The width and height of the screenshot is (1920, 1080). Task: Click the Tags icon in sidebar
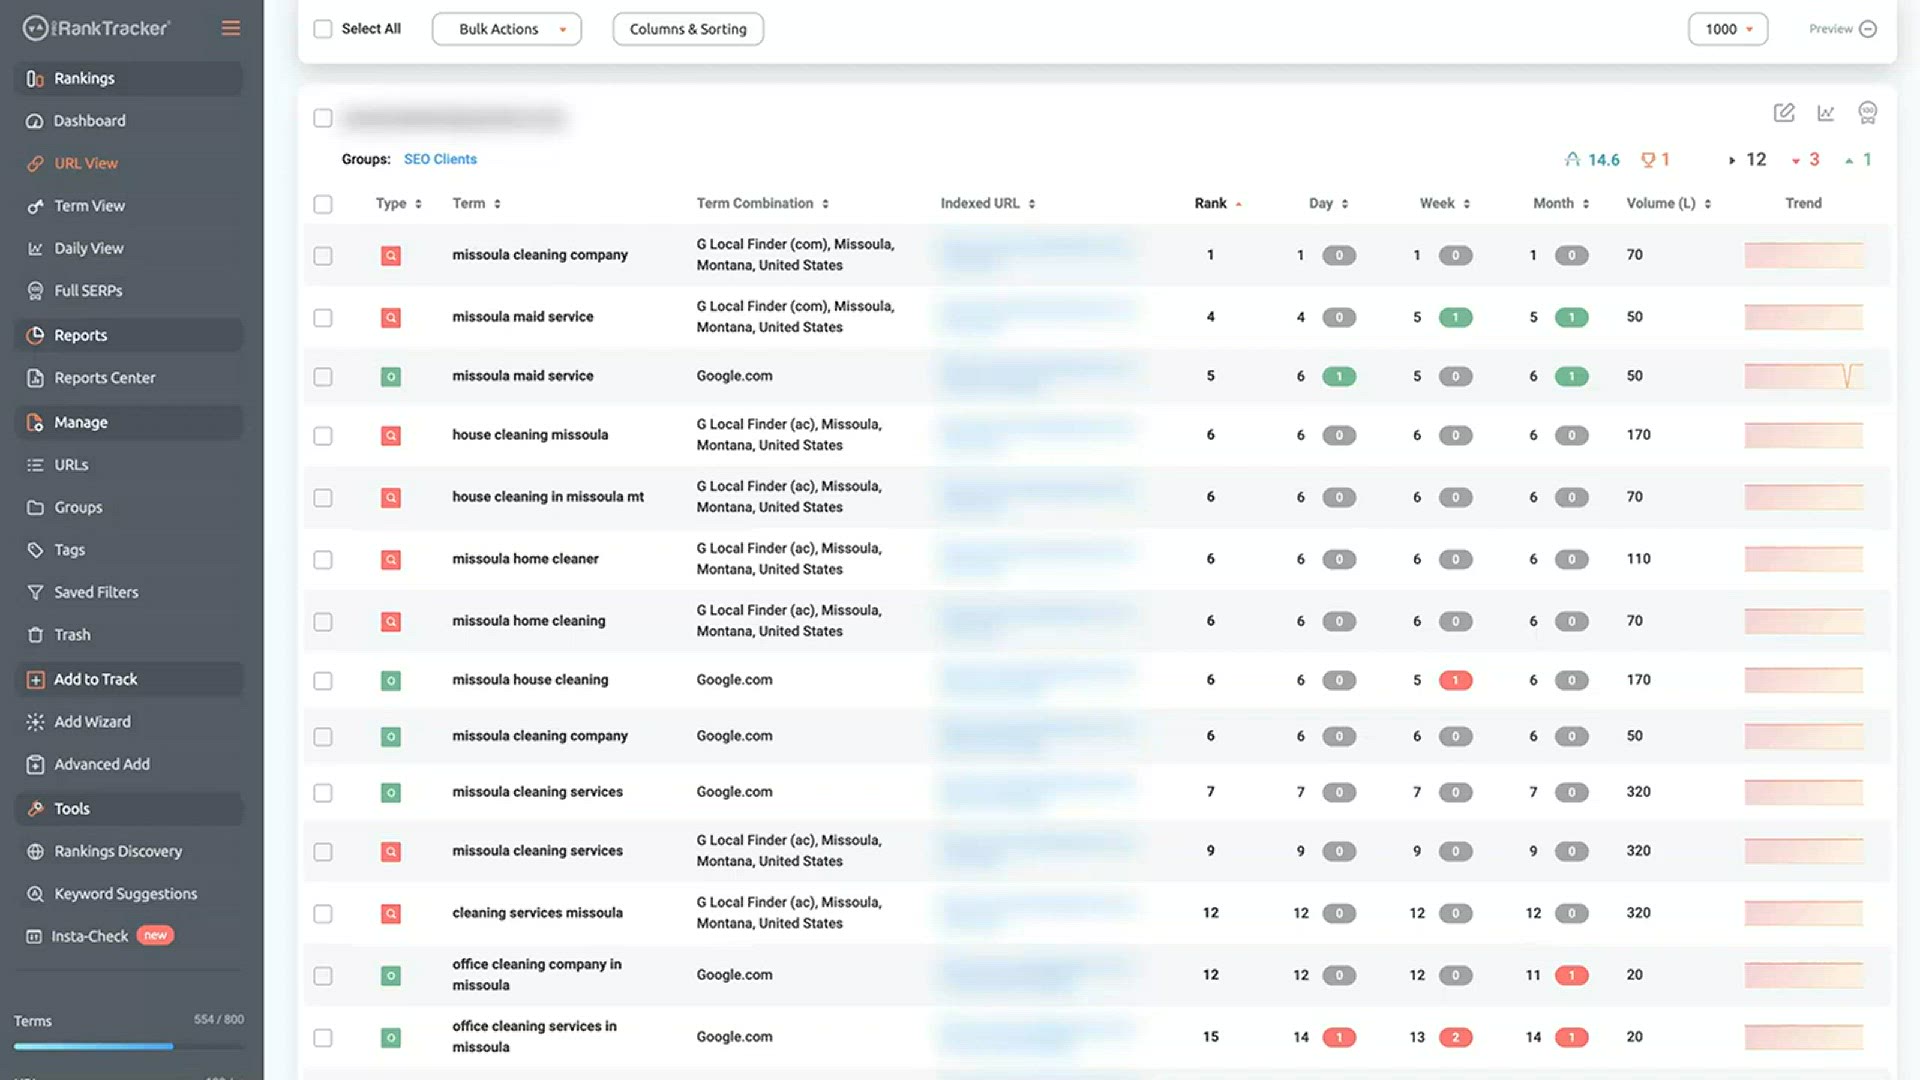pos(35,550)
